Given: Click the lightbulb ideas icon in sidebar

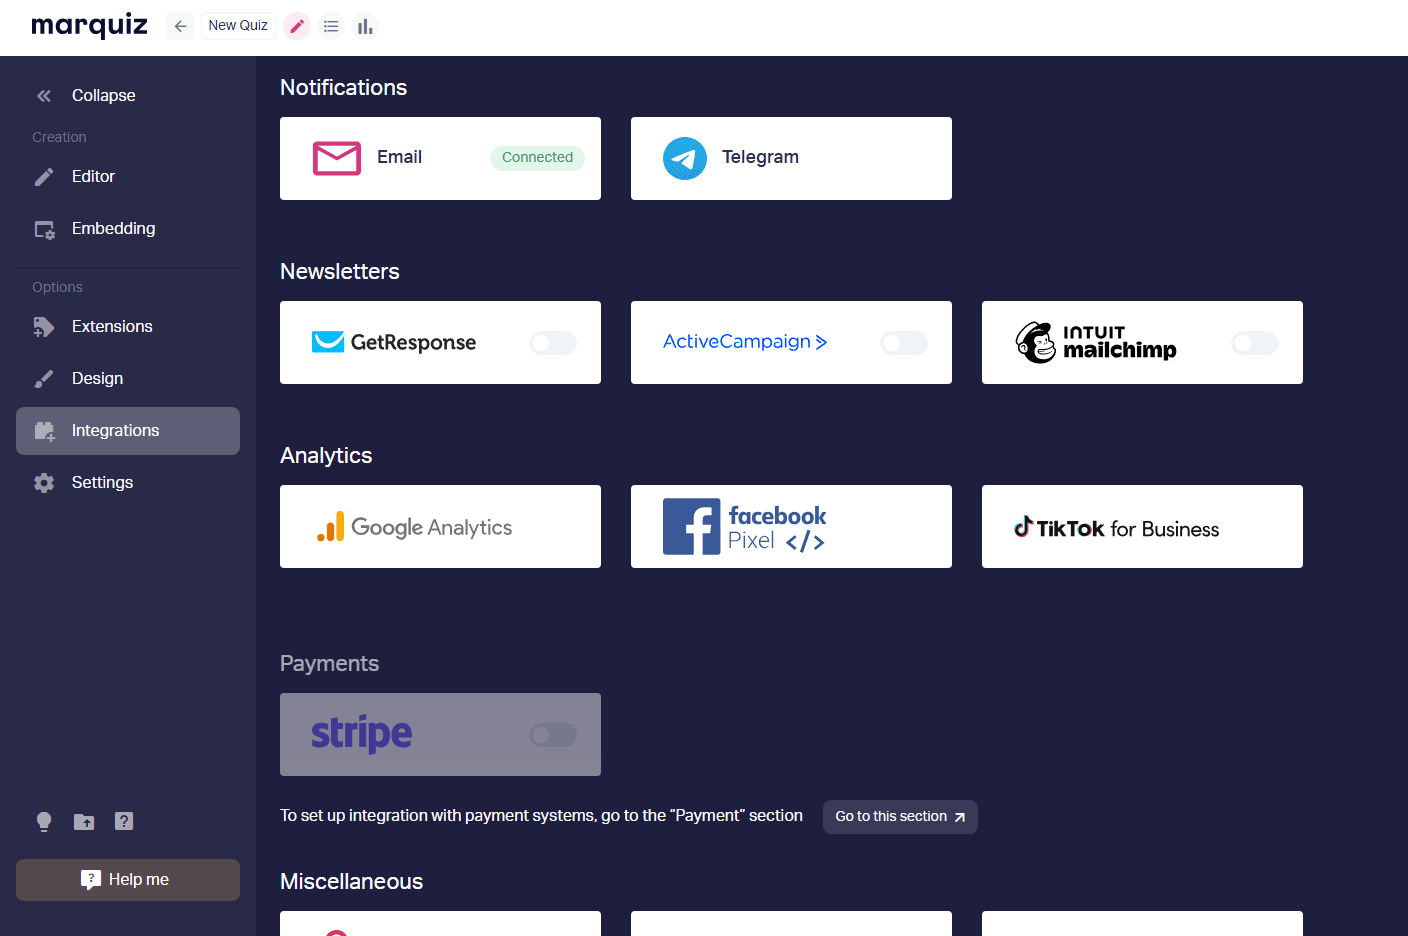Looking at the screenshot, I should [44, 821].
